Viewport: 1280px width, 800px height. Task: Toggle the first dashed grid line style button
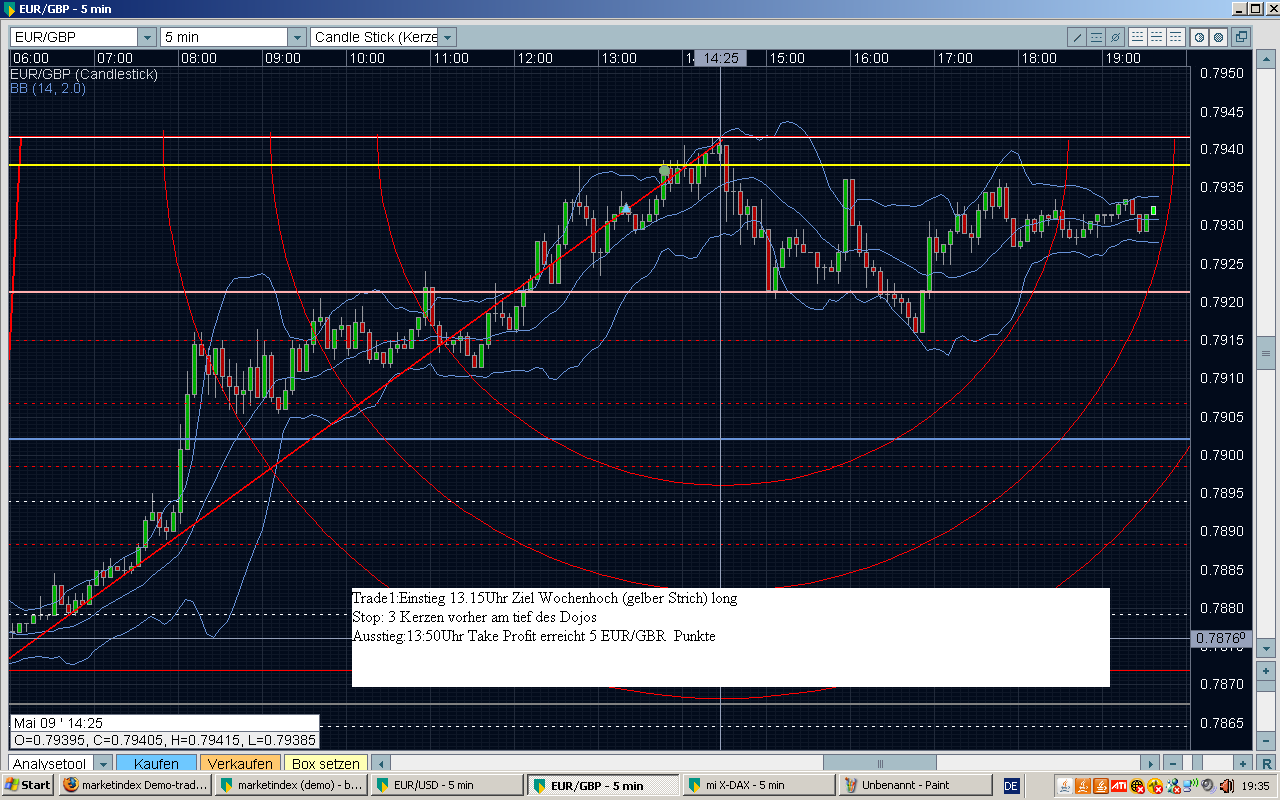(1137, 37)
